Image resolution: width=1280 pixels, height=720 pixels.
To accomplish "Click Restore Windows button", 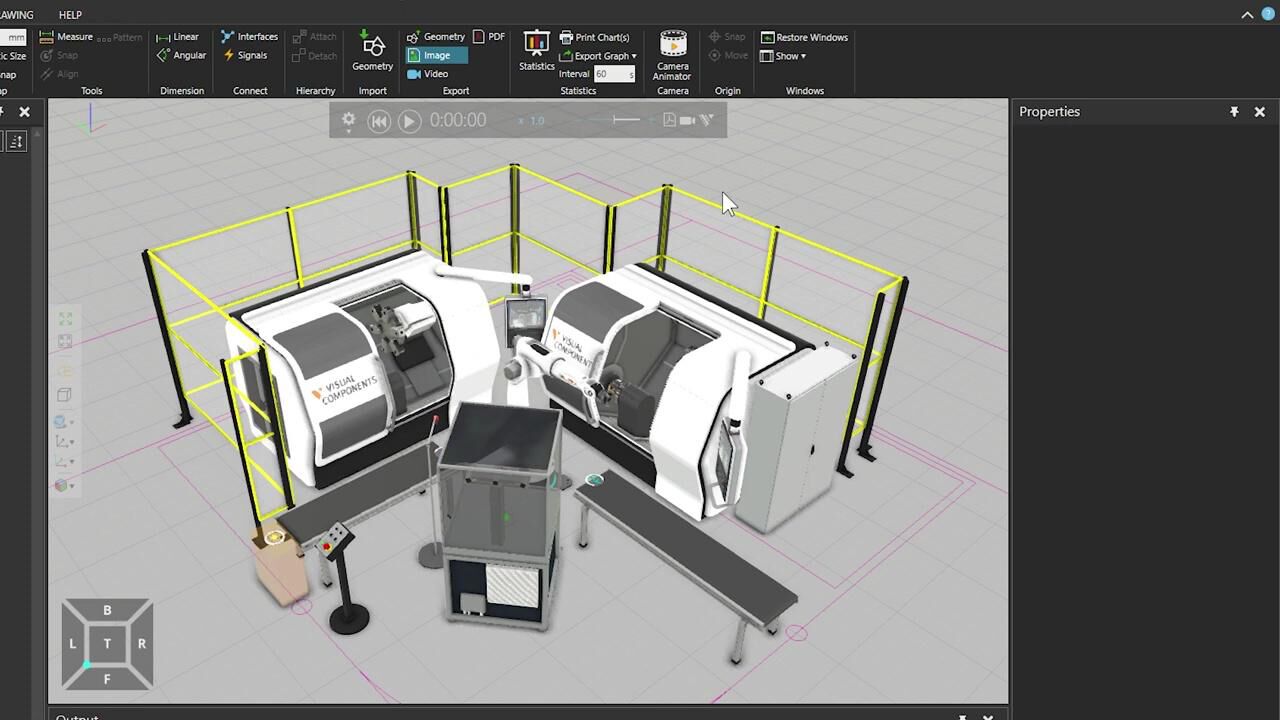I will tap(804, 37).
